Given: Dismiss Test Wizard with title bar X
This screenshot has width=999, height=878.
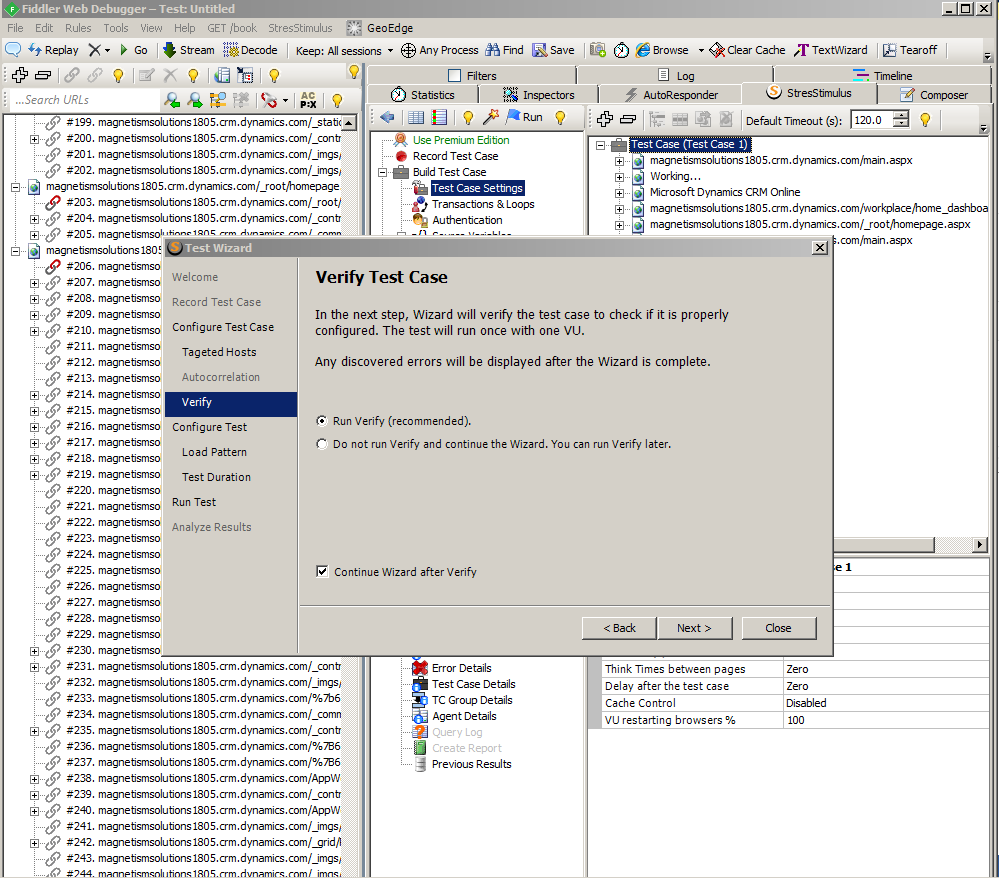Looking at the screenshot, I should [x=820, y=248].
